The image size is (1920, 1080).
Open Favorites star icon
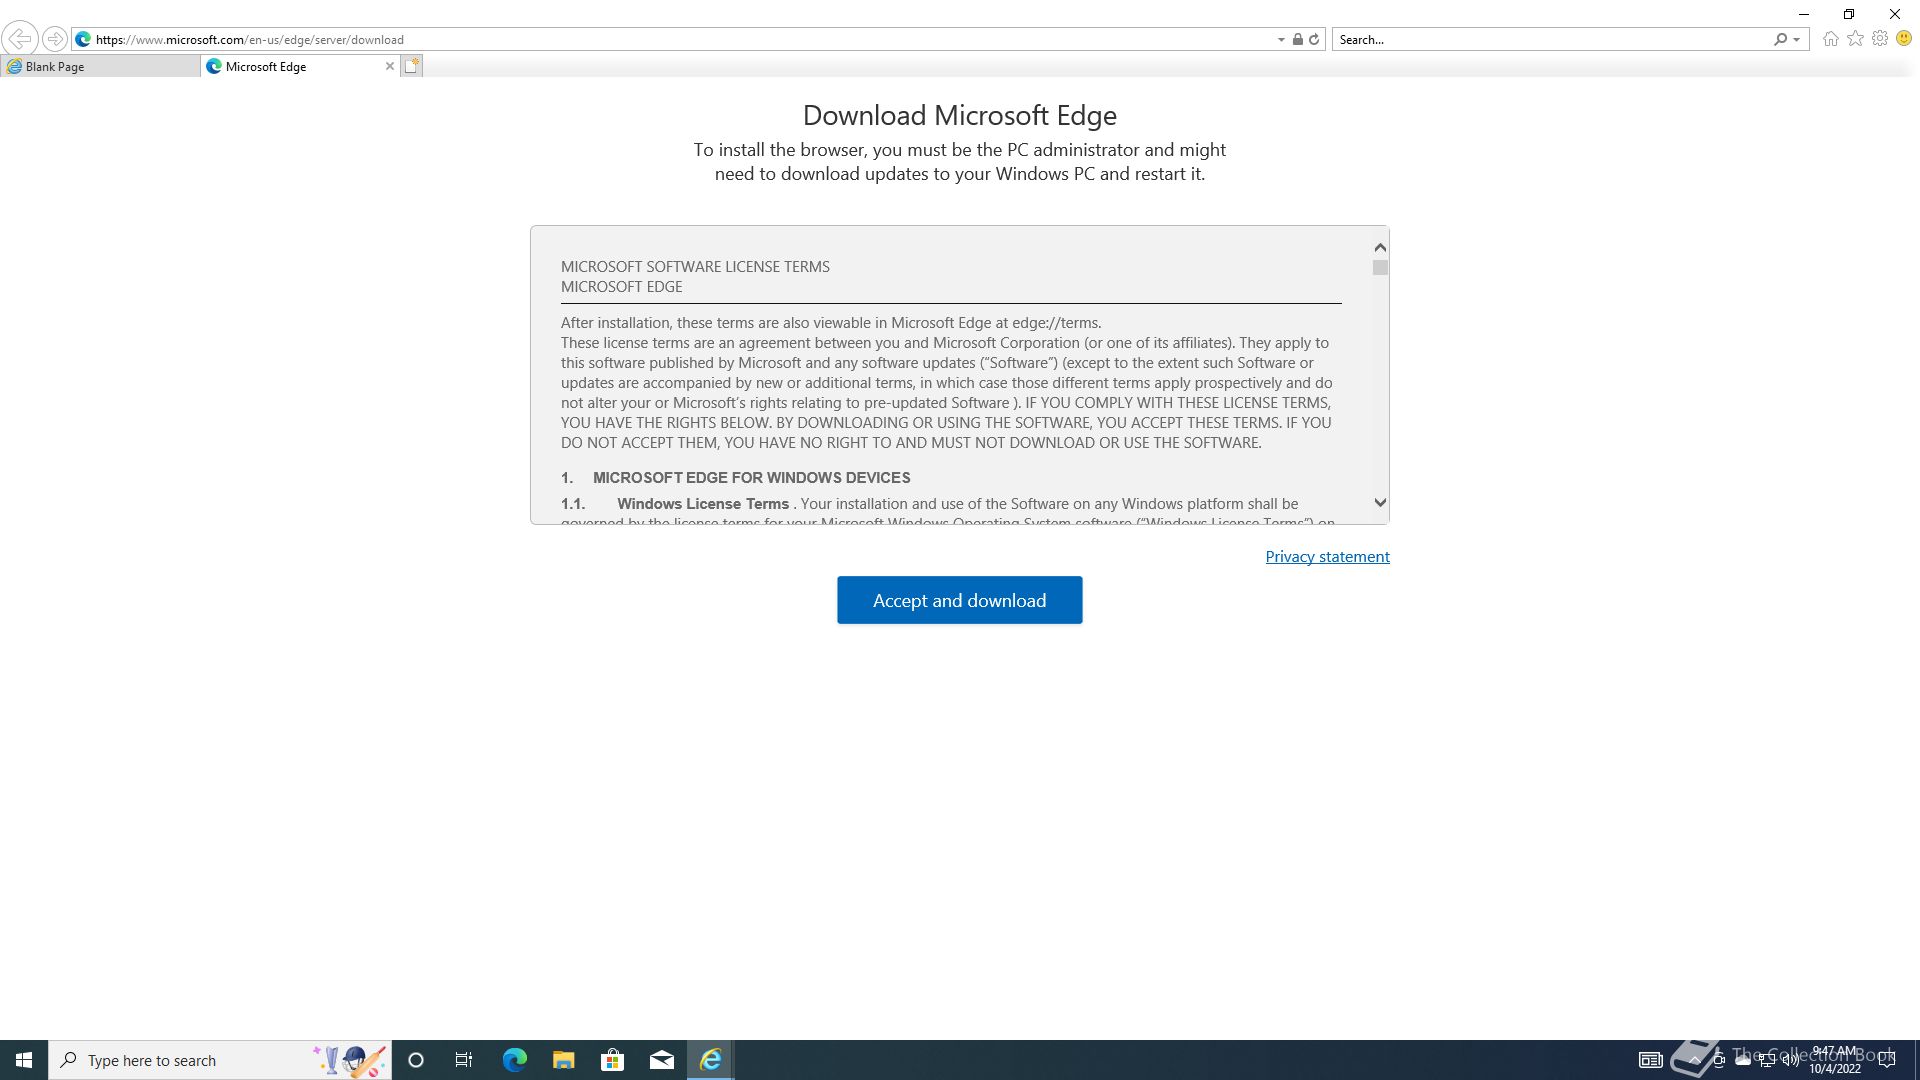click(1855, 39)
